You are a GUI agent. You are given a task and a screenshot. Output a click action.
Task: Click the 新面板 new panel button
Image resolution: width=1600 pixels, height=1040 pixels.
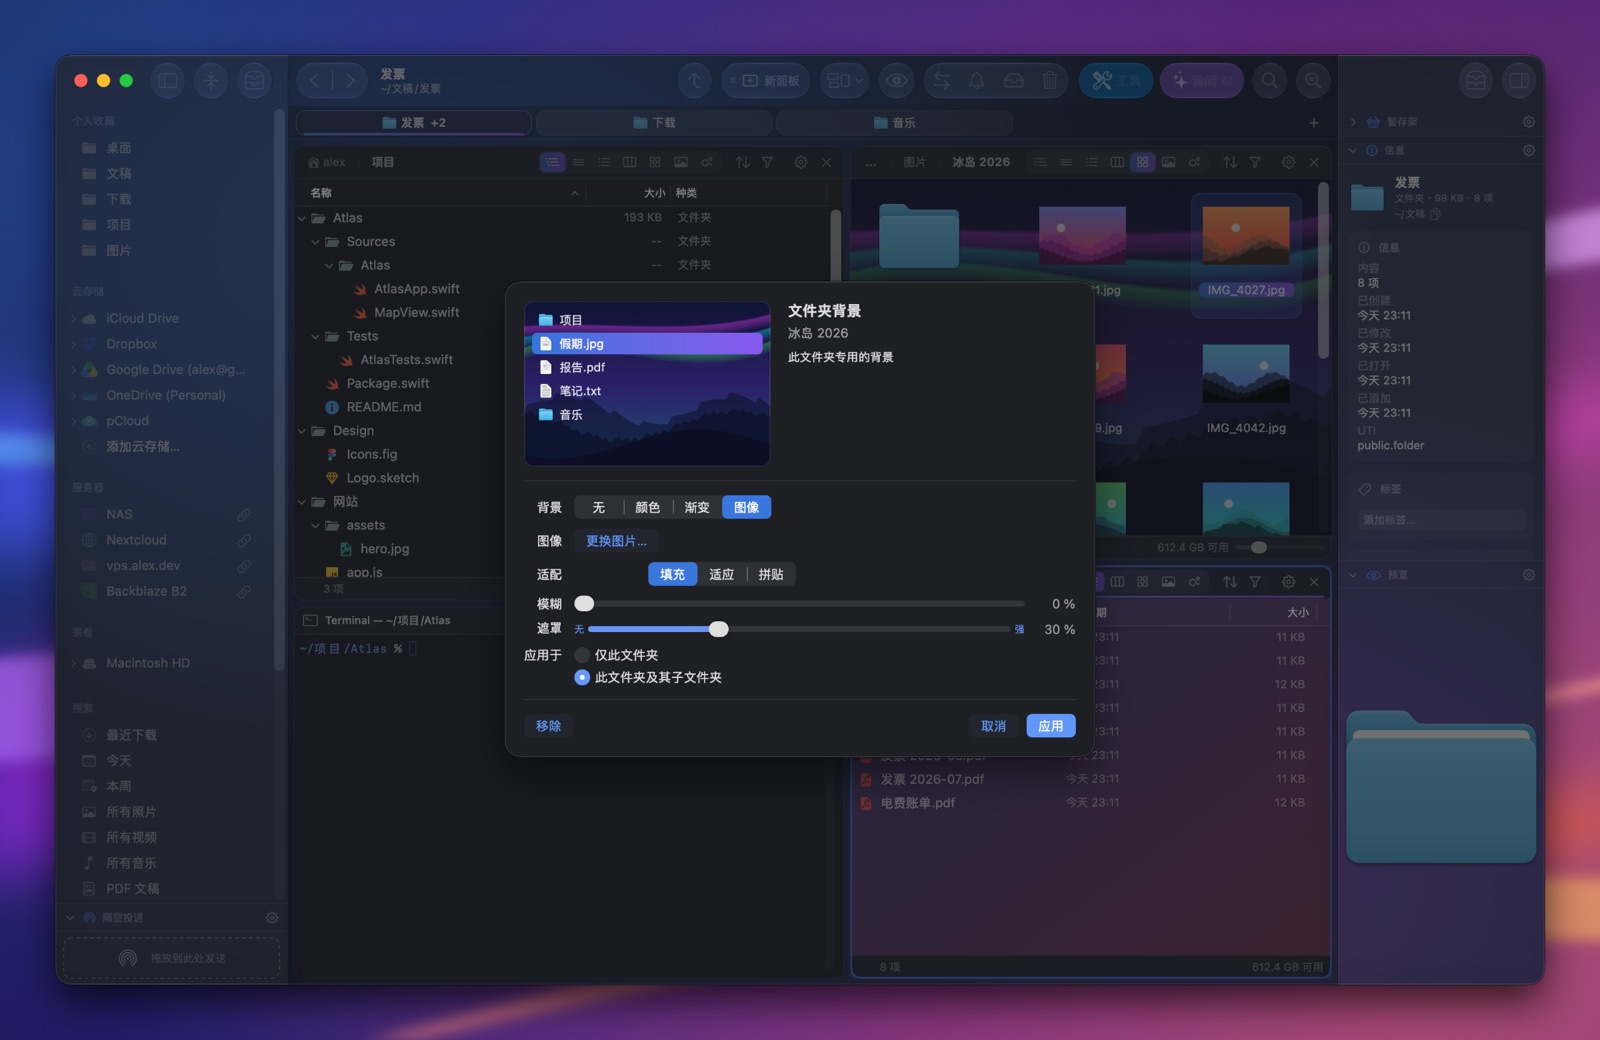point(767,81)
